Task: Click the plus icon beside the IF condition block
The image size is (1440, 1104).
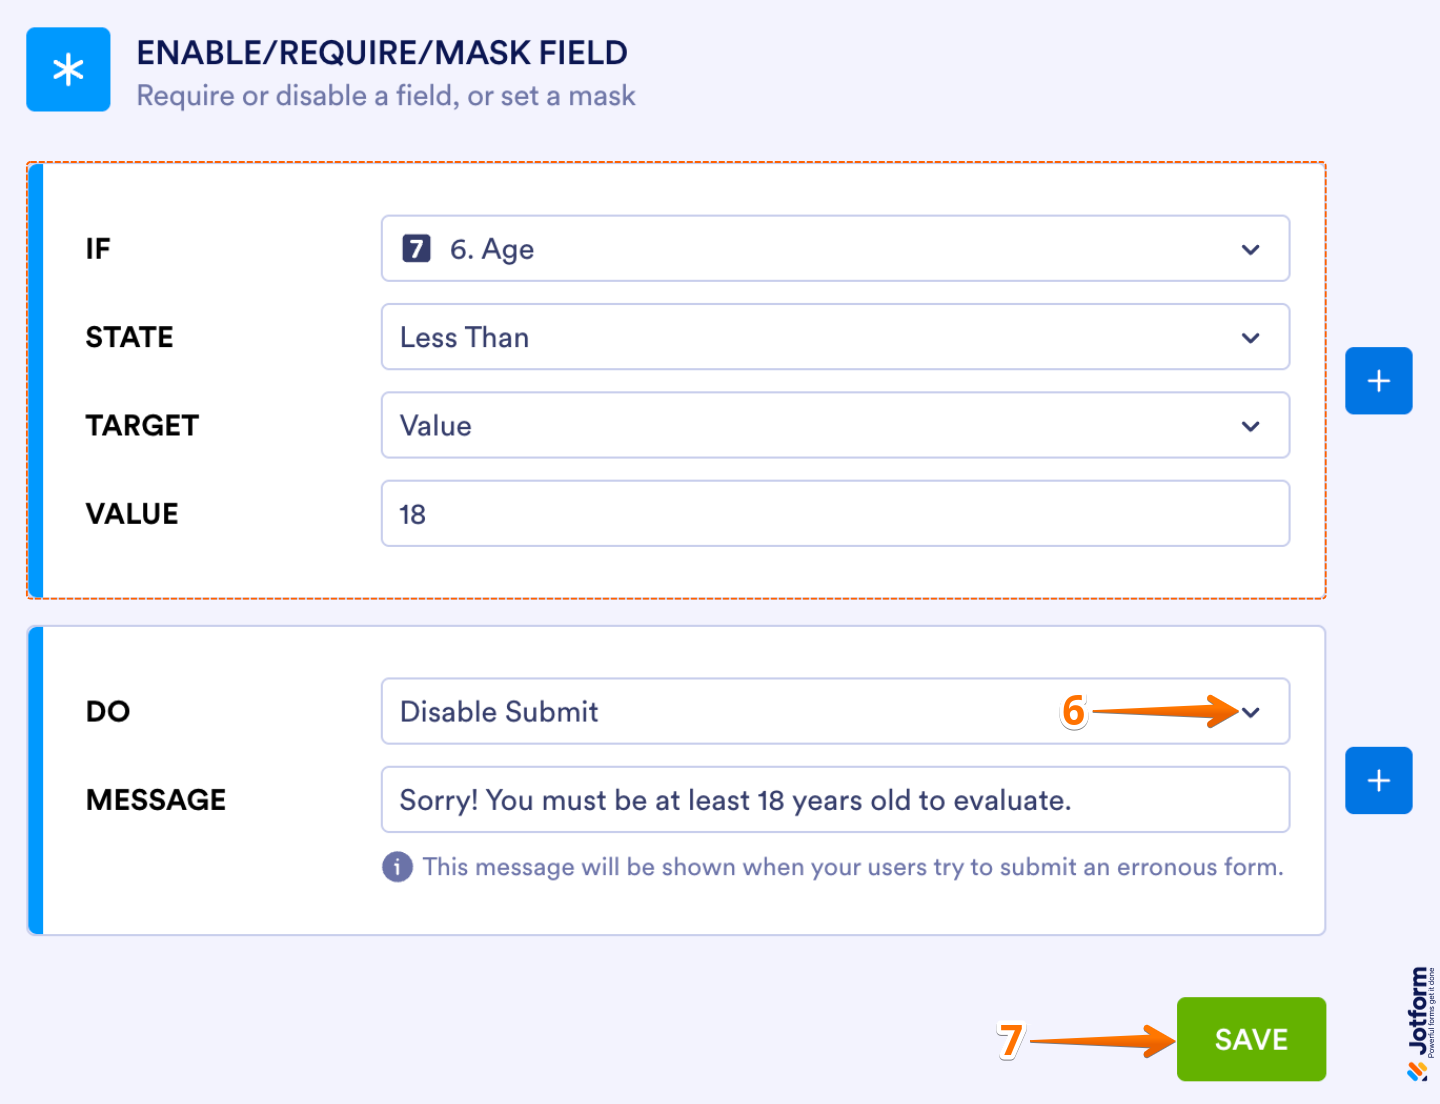Action: coord(1378,380)
